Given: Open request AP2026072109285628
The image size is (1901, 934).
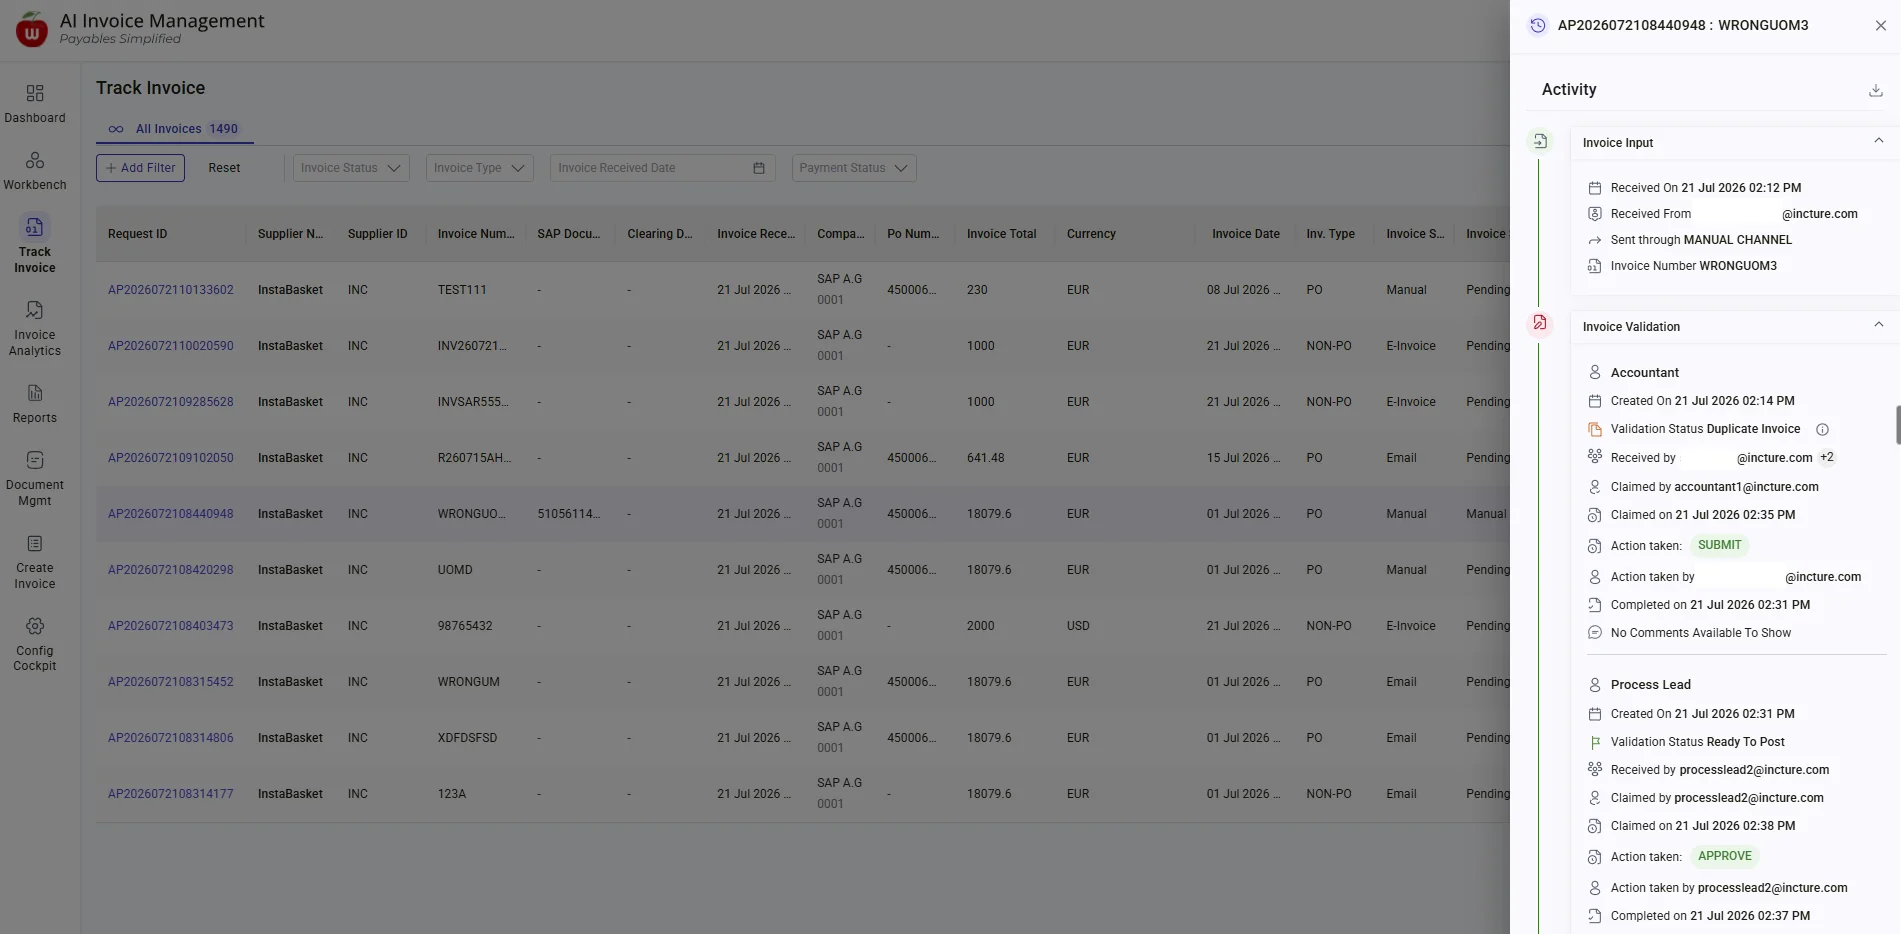Looking at the screenshot, I should [x=171, y=402].
